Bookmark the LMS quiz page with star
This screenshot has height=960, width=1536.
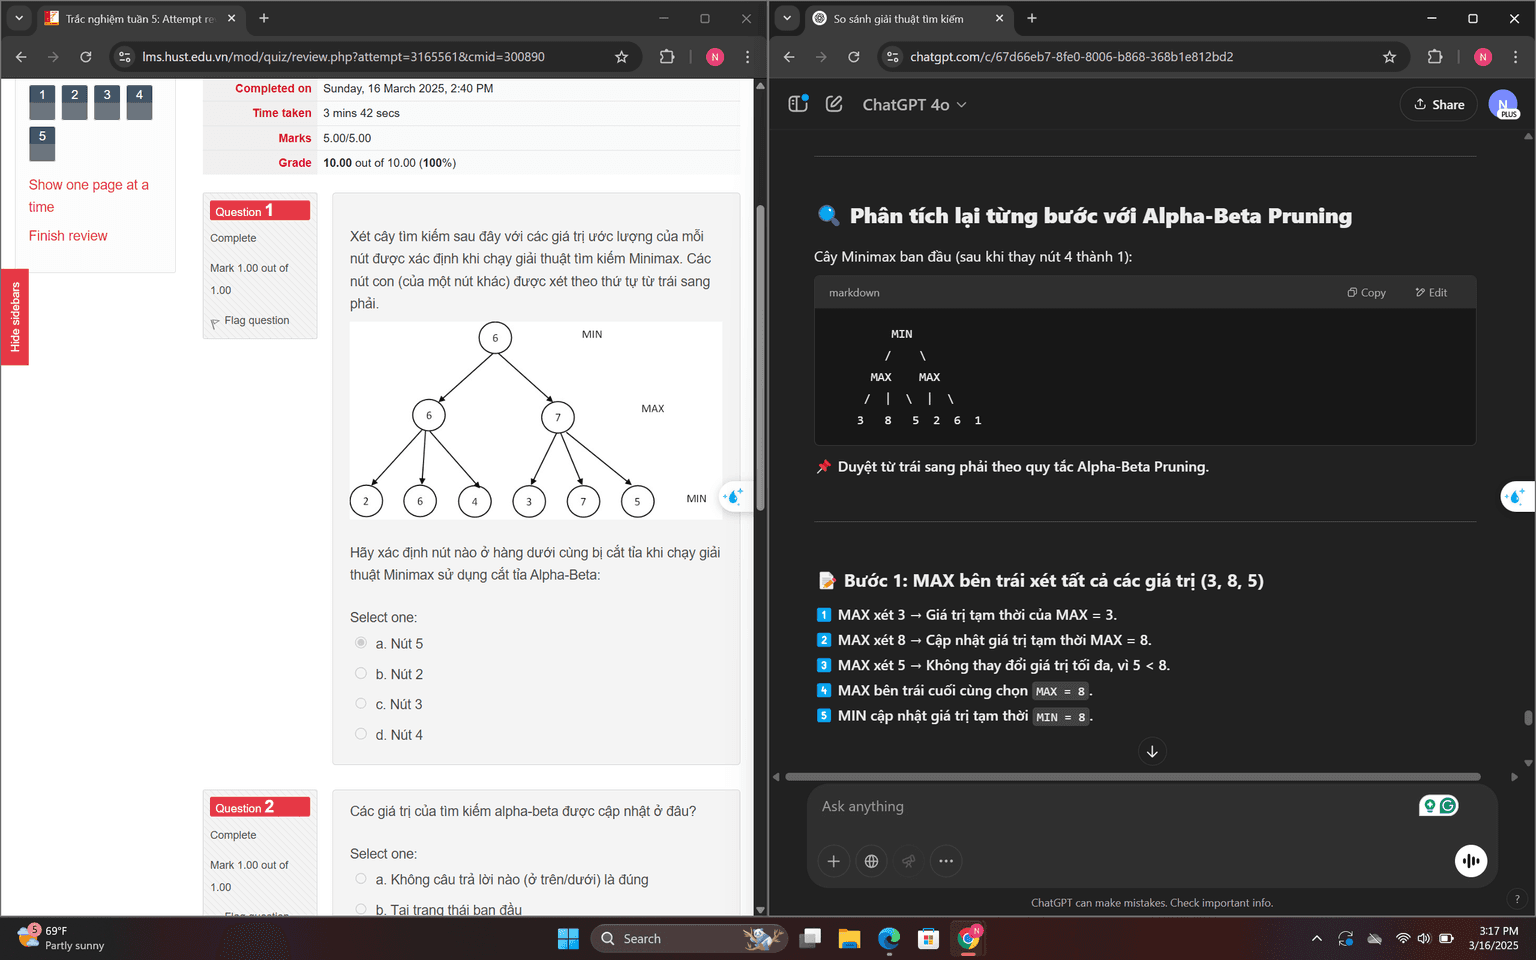(x=621, y=57)
